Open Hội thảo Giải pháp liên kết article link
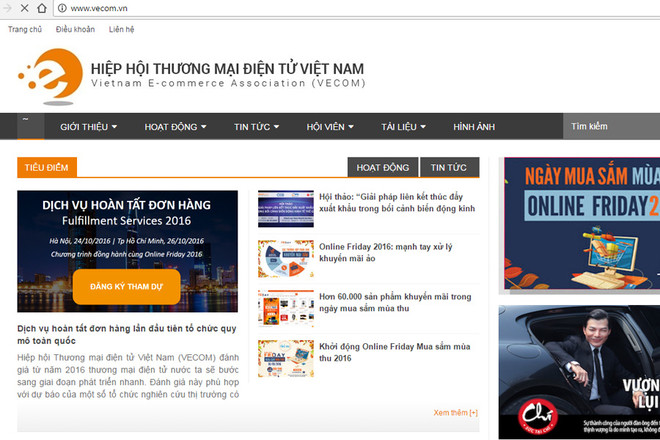The image size is (660, 440). [397, 203]
